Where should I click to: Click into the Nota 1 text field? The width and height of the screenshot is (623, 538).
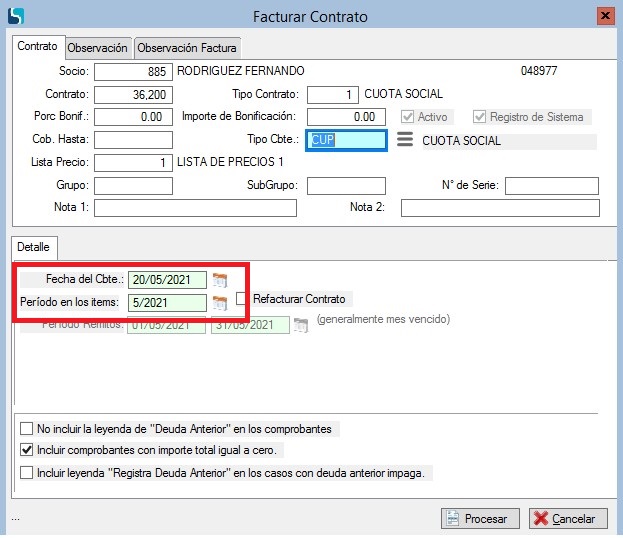coord(195,208)
